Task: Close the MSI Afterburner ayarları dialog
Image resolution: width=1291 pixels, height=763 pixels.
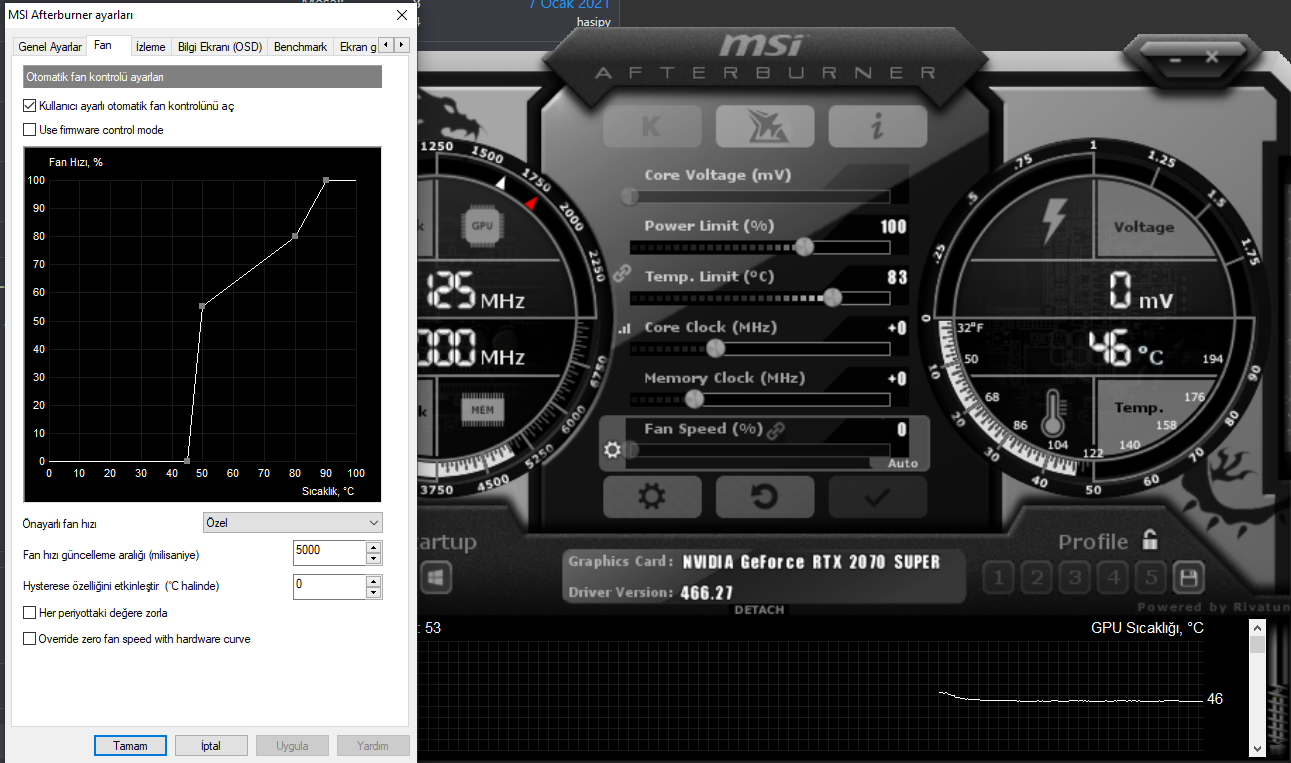Action: pyautogui.click(x=402, y=15)
